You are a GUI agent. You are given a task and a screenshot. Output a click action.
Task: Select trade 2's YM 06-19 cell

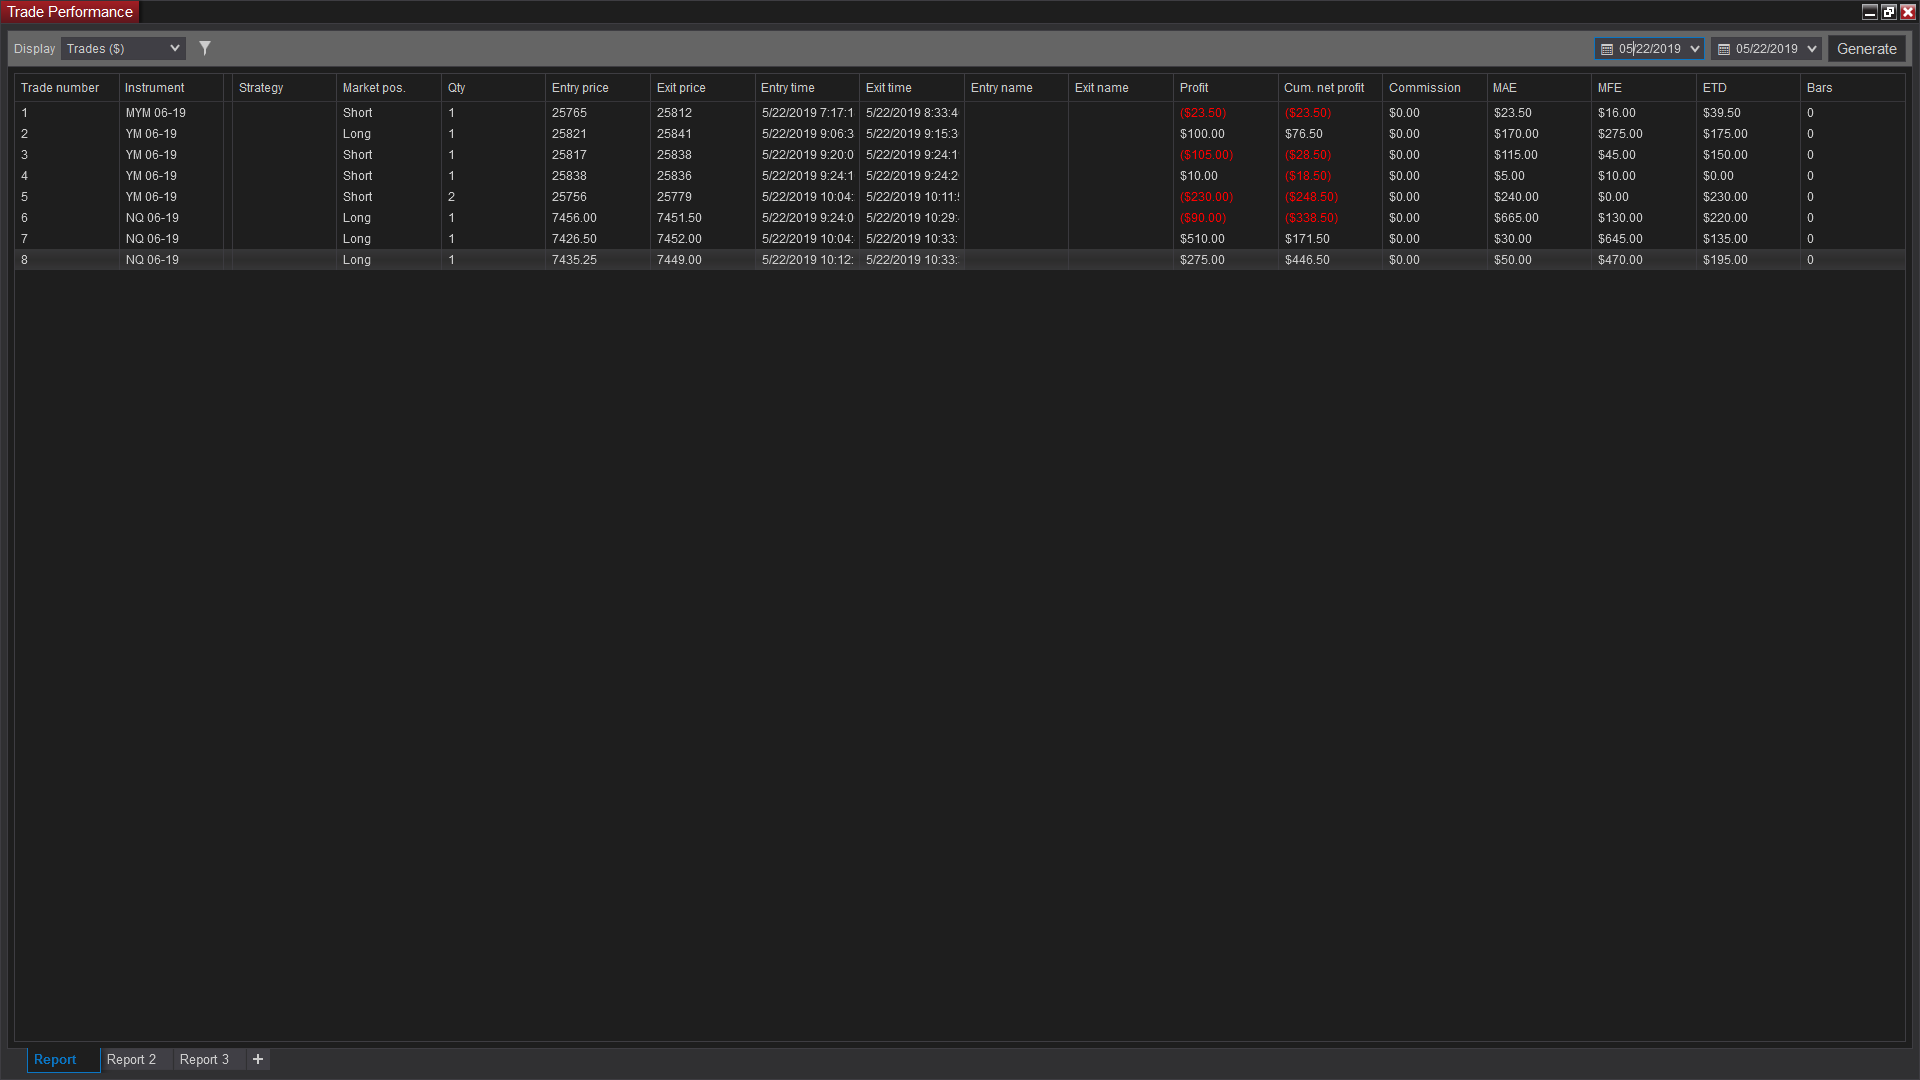tap(171, 134)
